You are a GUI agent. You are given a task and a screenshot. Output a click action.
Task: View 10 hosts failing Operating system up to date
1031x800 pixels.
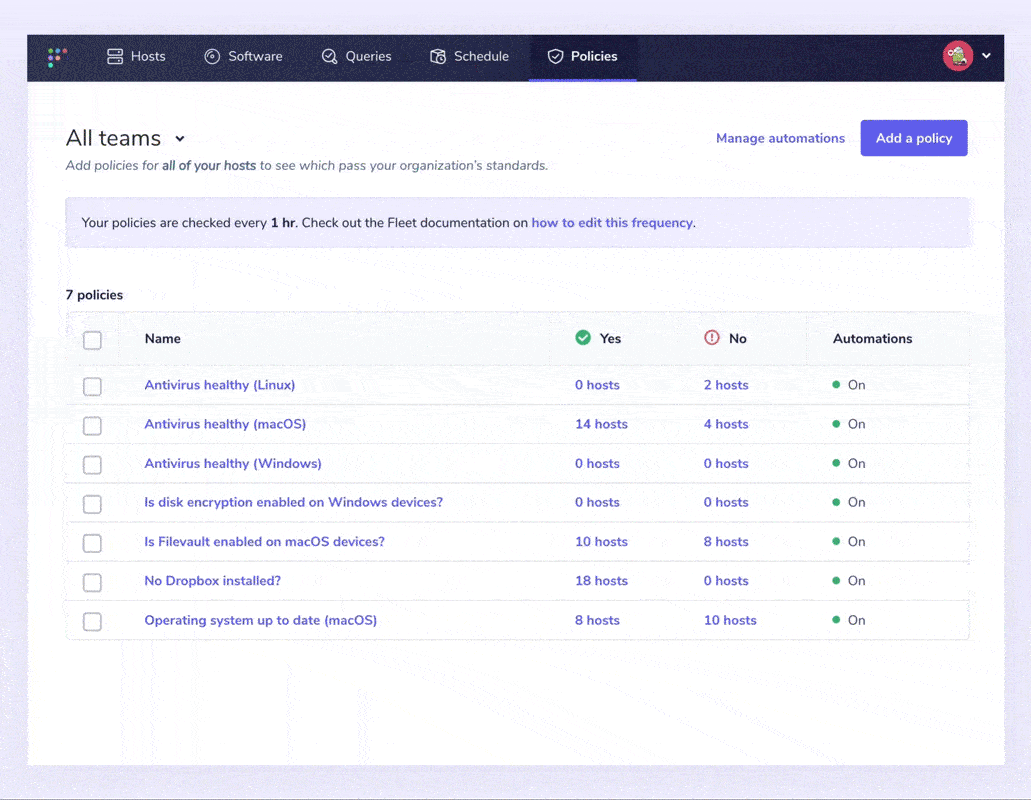click(x=730, y=621)
